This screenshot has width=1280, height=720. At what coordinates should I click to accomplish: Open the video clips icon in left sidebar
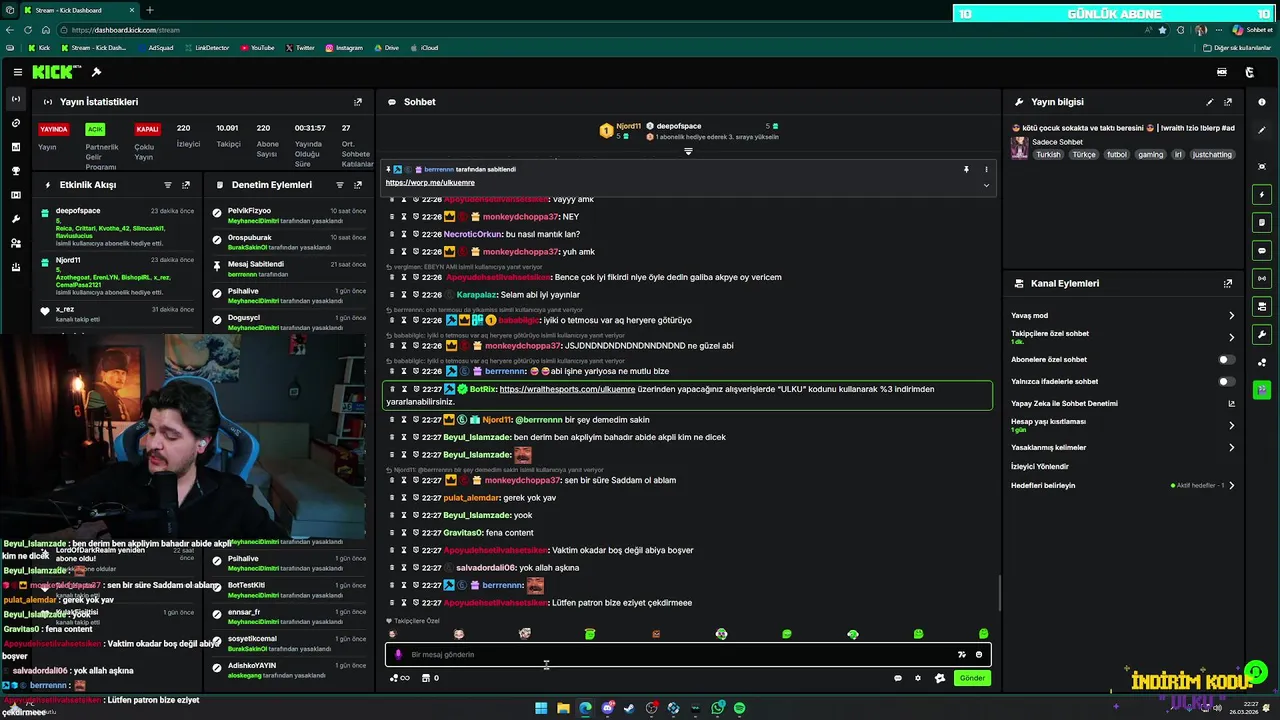[15, 195]
